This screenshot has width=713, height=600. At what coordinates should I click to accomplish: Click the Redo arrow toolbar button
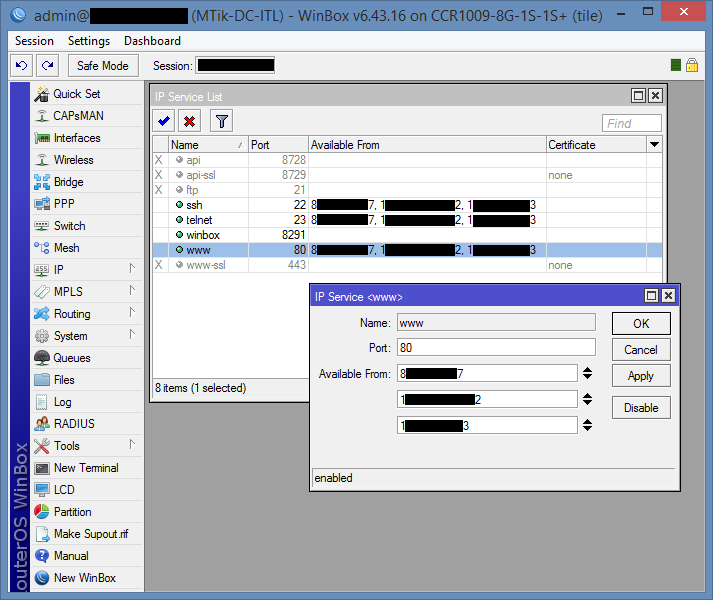pos(48,66)
